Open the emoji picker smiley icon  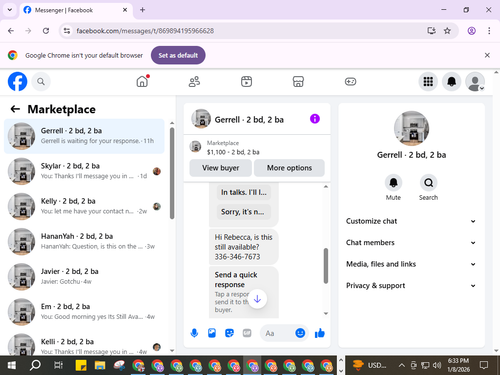[300, 333]
